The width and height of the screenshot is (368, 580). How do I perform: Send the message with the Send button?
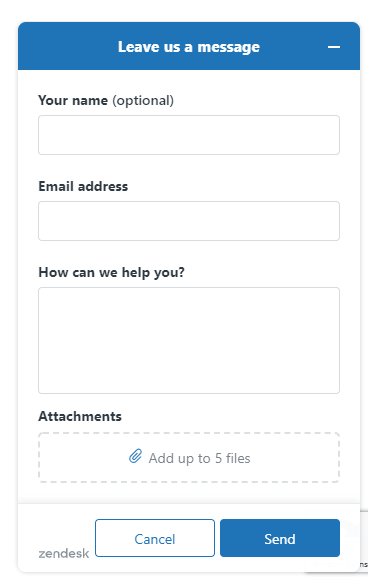(x=280, y=538)
